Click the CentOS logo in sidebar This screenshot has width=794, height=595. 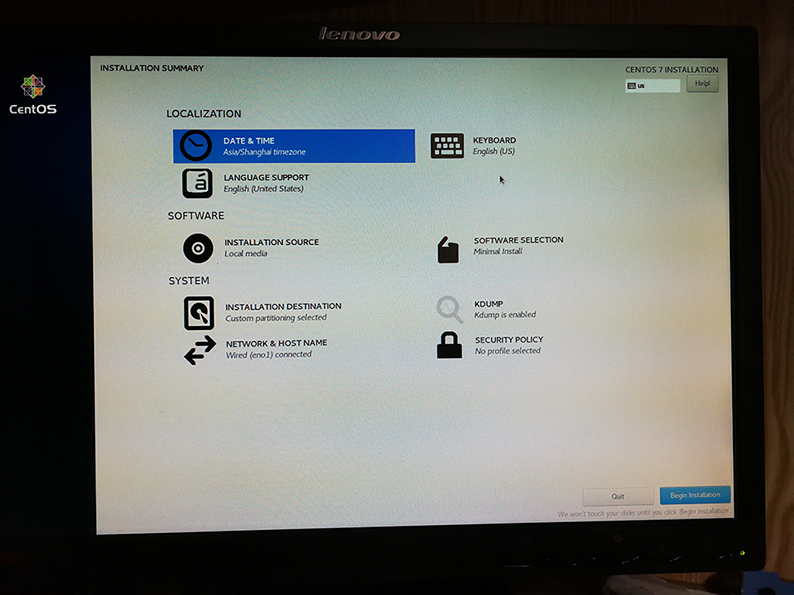click(33, 95)
